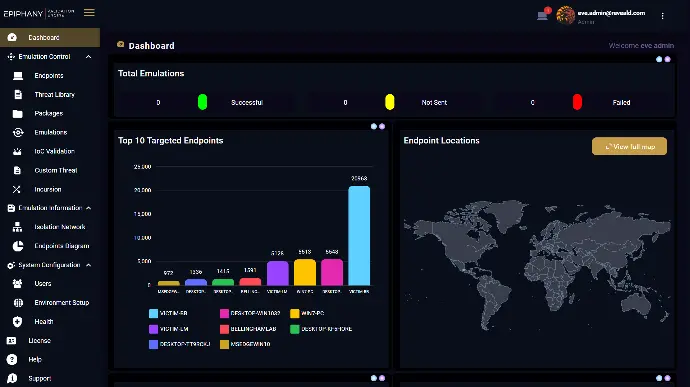Collapse the System Configuration section chevron
The width and height of the screenshot is (690, 387).
(88, 265)
